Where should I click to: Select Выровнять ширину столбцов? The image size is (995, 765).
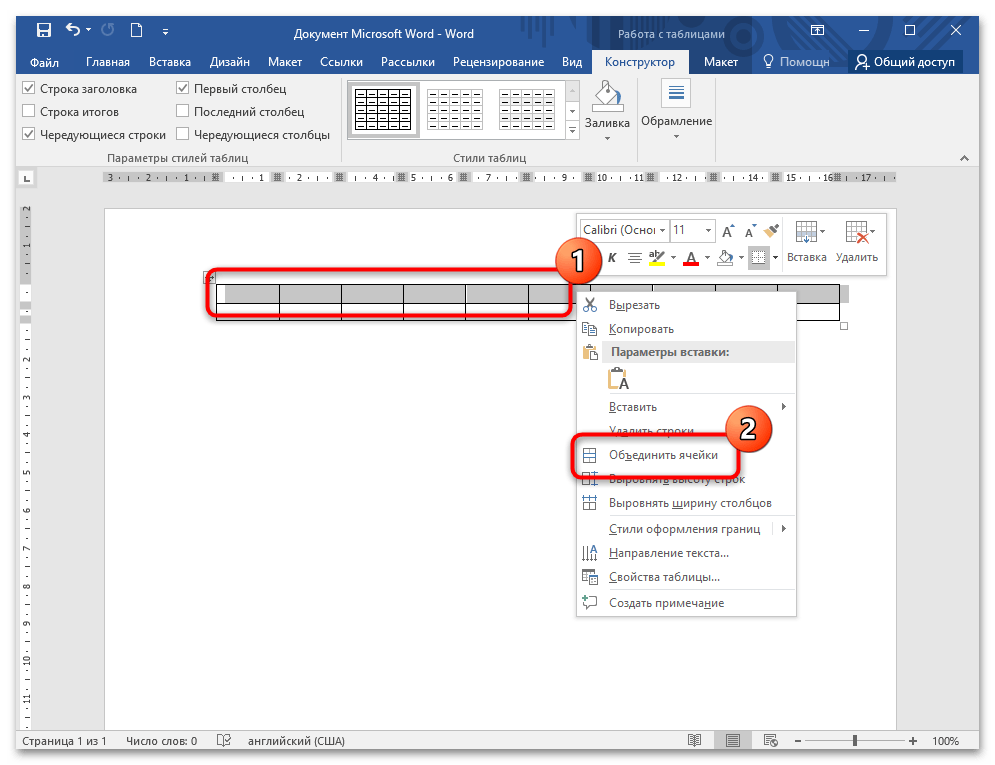click(686, 503)
